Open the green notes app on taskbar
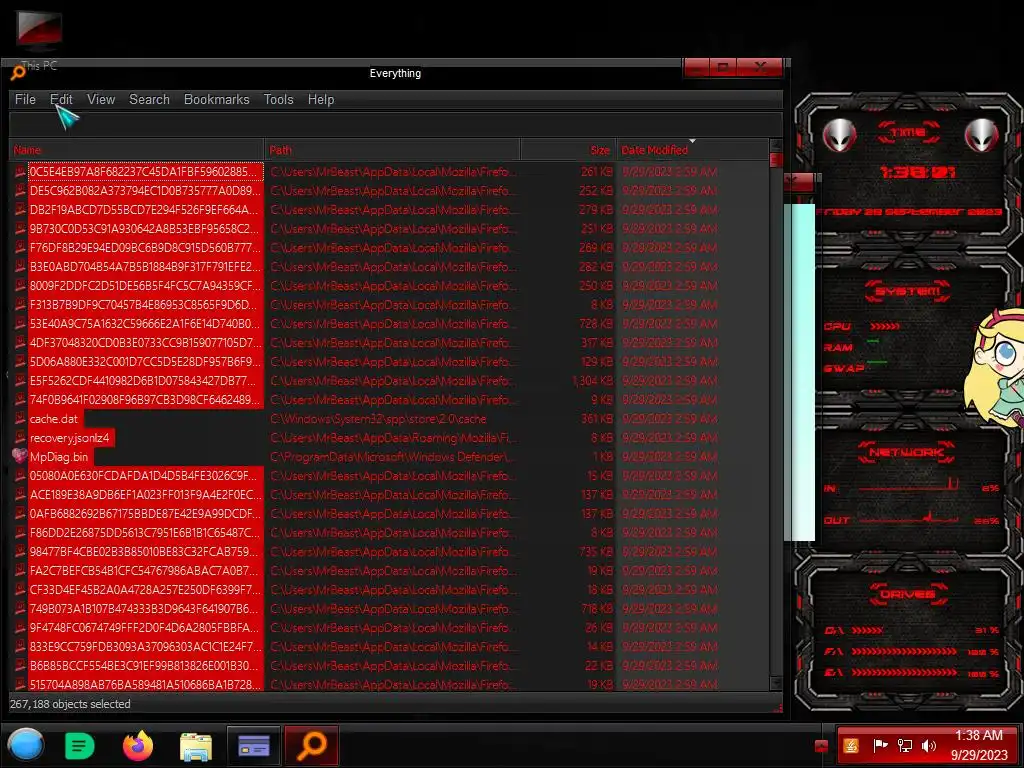 coord(80,745)
